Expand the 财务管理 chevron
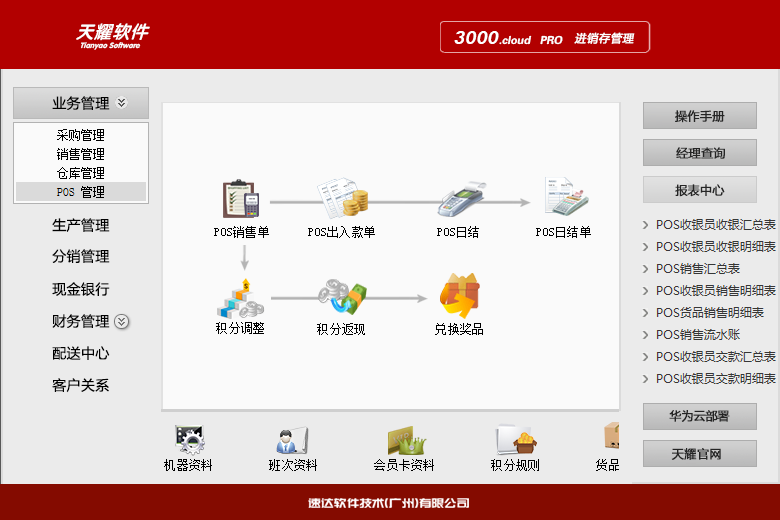This screenshot has width=780, height=520. click(121, 321)
